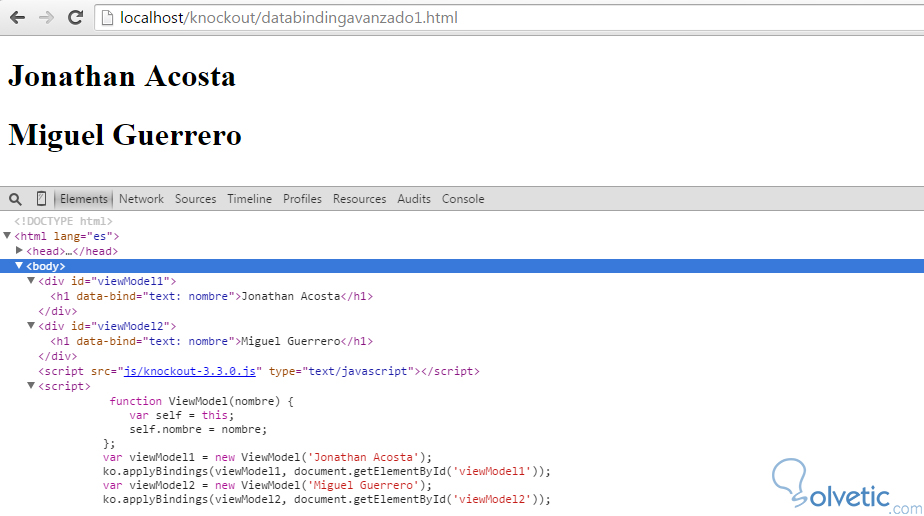Open DevTools search with the magnifier icon
Image resolution: width=924 pixels, height=516 pixels.
[15, 199]
